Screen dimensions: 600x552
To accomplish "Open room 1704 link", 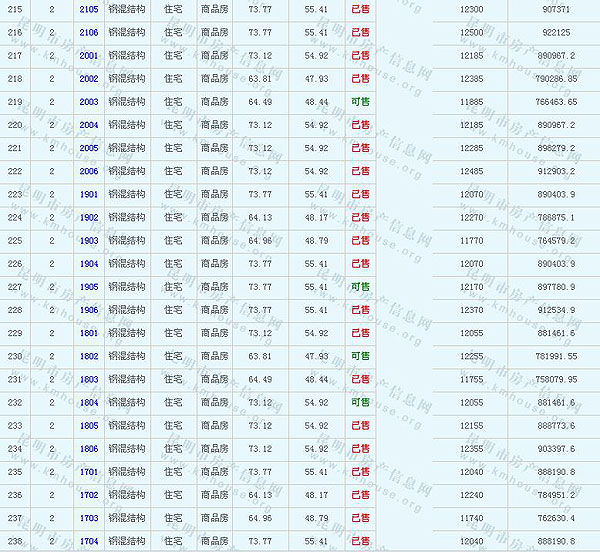I will [88, 541].
